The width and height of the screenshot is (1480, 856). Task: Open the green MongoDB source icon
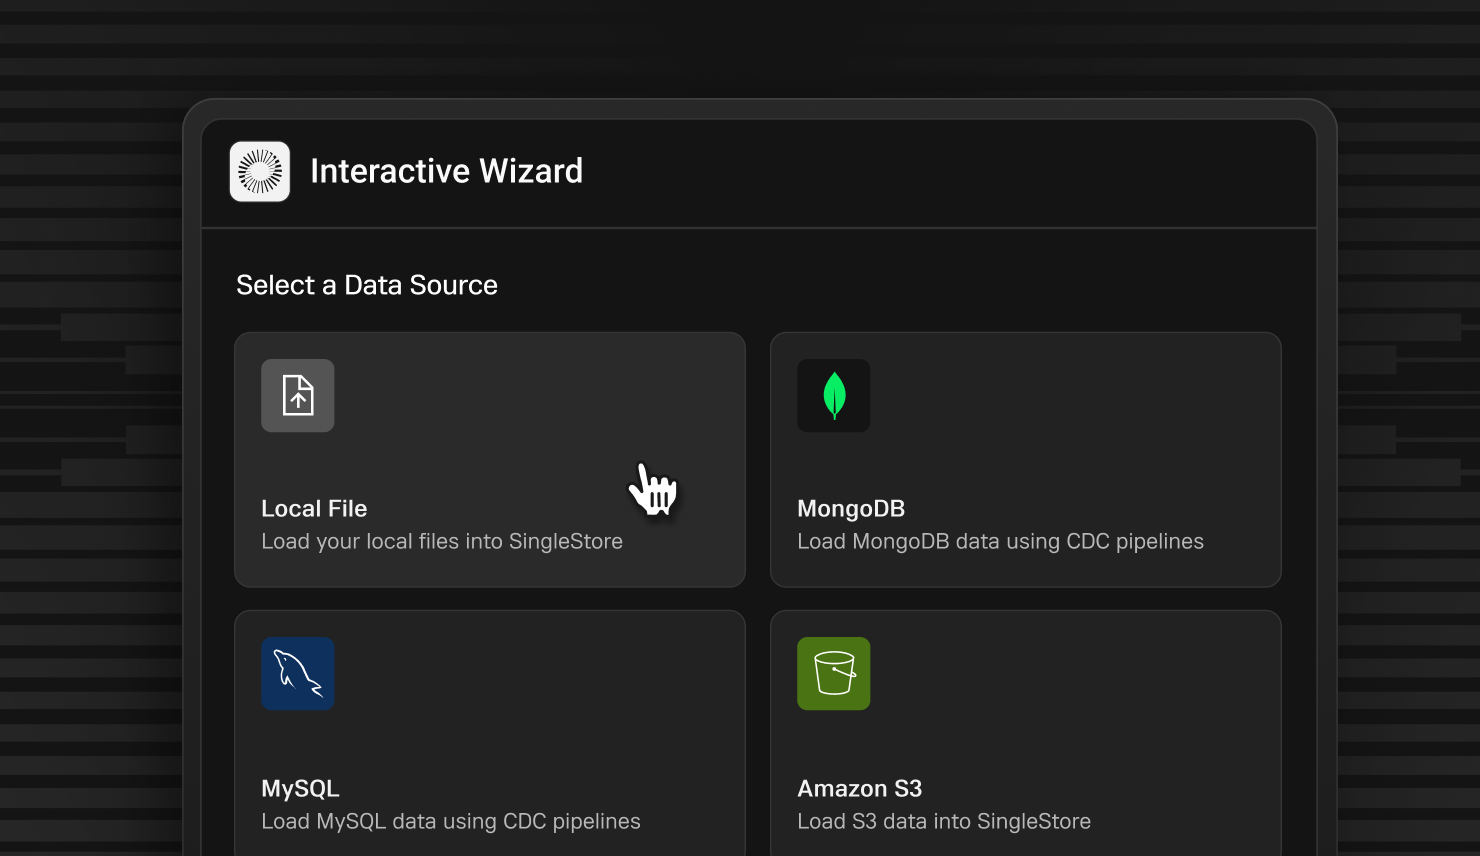tap(833, 395)
